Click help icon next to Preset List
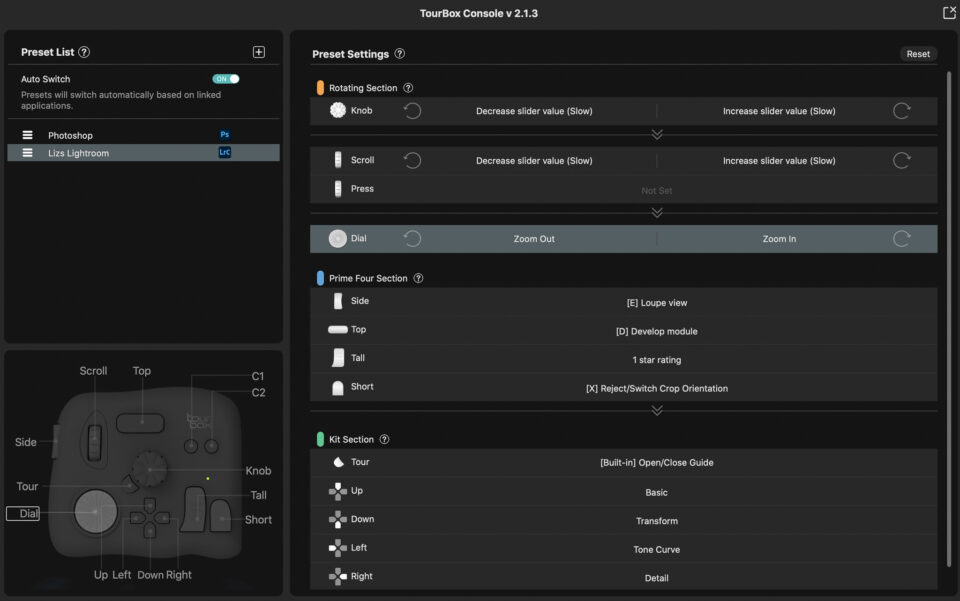Viewport: 960px width, 601px height. 84,52
